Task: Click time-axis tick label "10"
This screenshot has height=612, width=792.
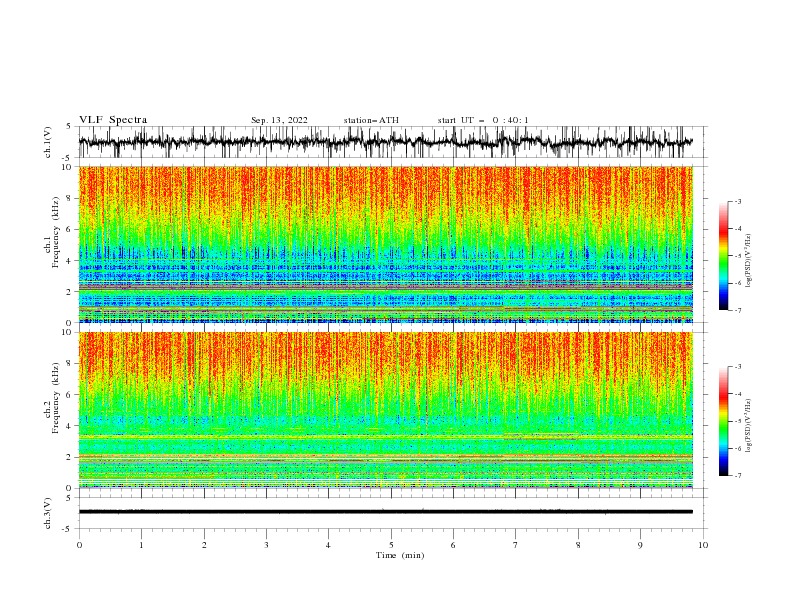Action: pos(703,545)
